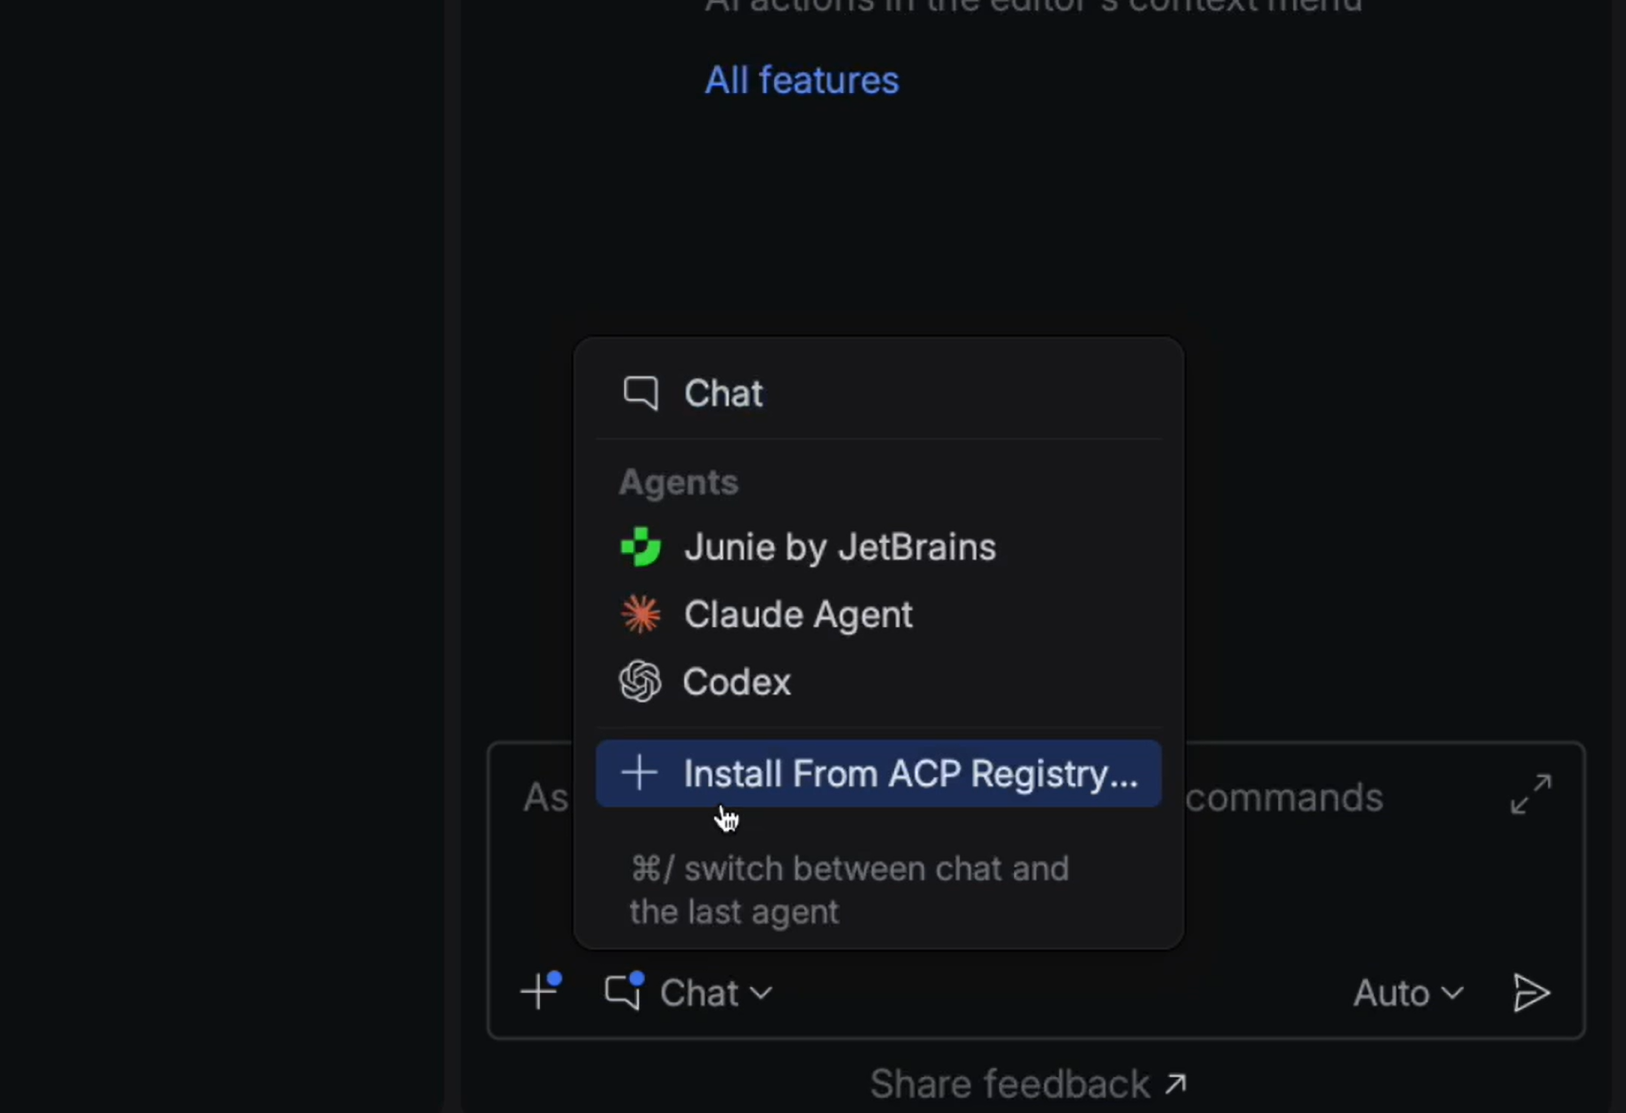The height and width of the screenshot is (1113, 1626).
Task: Select the Claude Agent menu entry
Action: [798, 615]
